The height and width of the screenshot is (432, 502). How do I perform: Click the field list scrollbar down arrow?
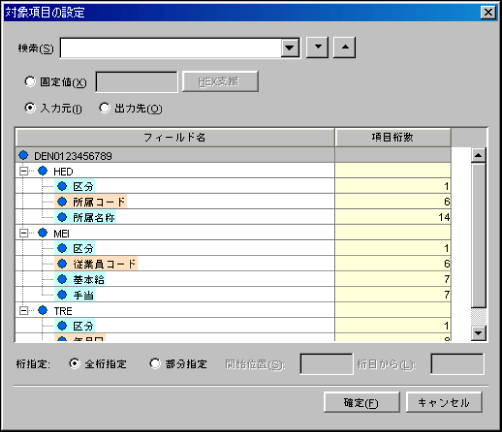point(478,333)
